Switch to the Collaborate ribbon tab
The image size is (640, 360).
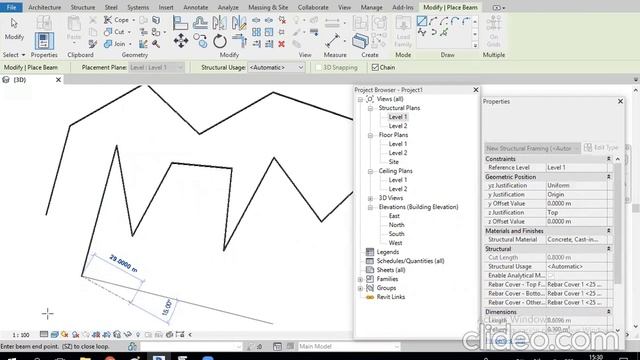313,7
